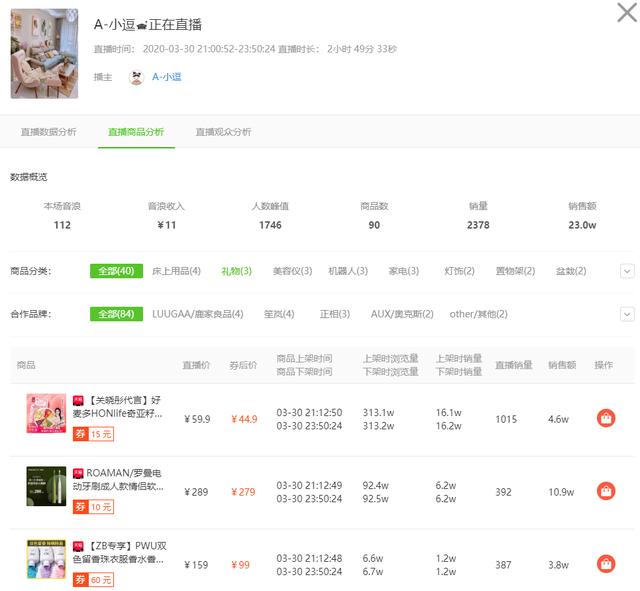Filter by 礼物(3) category
The width and height of the screenshot is (640, 591).
point(236,271)
